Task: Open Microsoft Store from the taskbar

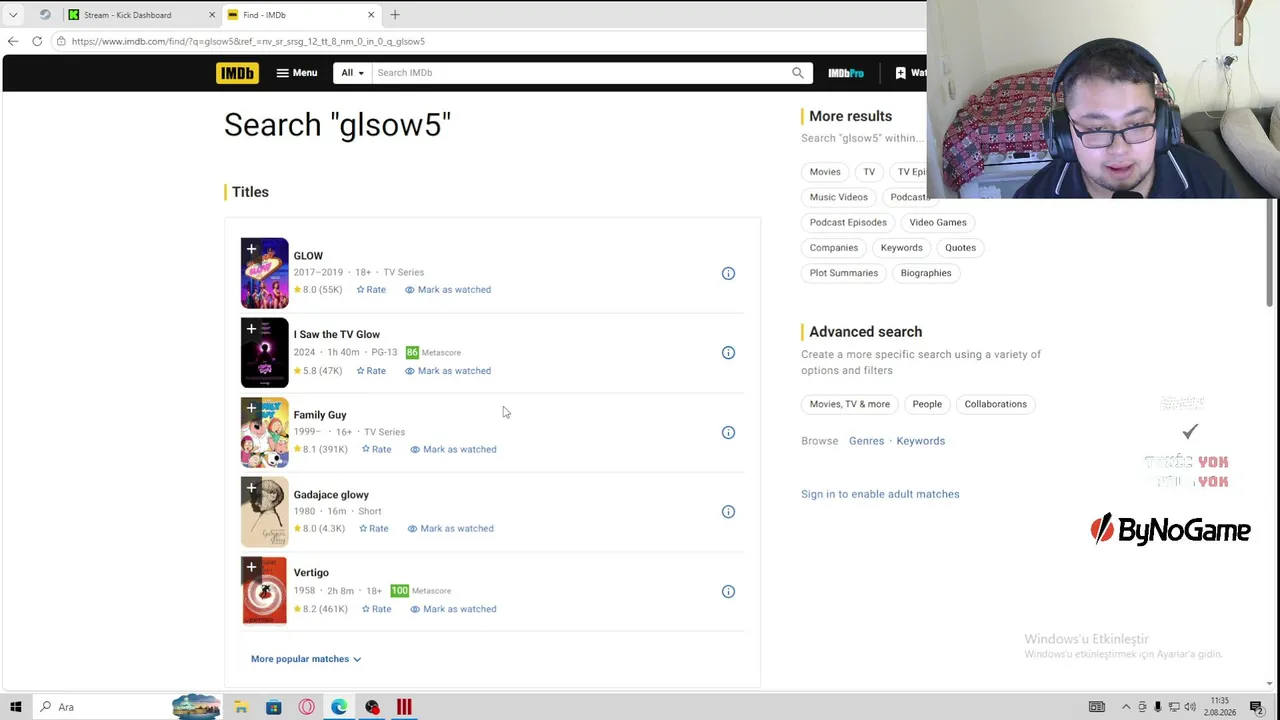Action: pyautogui.click(x=273, y=707)
